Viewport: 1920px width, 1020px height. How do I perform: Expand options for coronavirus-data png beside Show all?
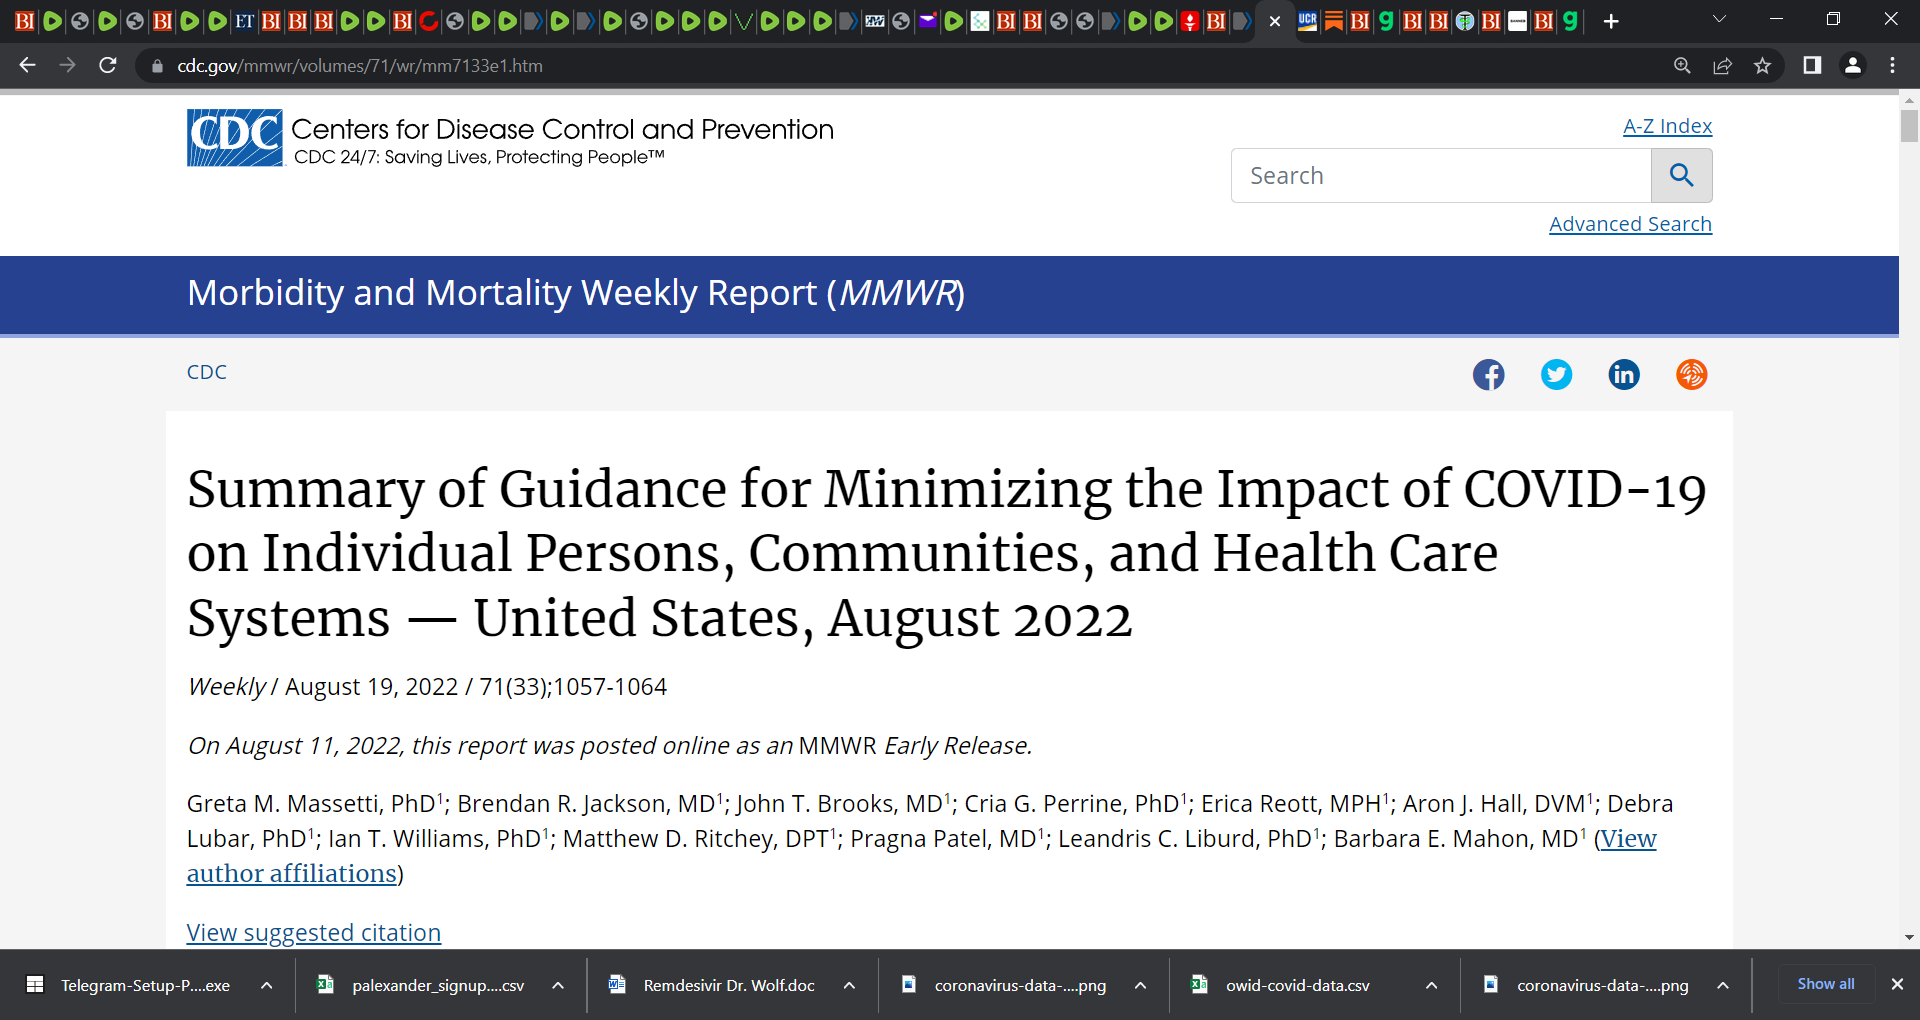(1723, 985)
